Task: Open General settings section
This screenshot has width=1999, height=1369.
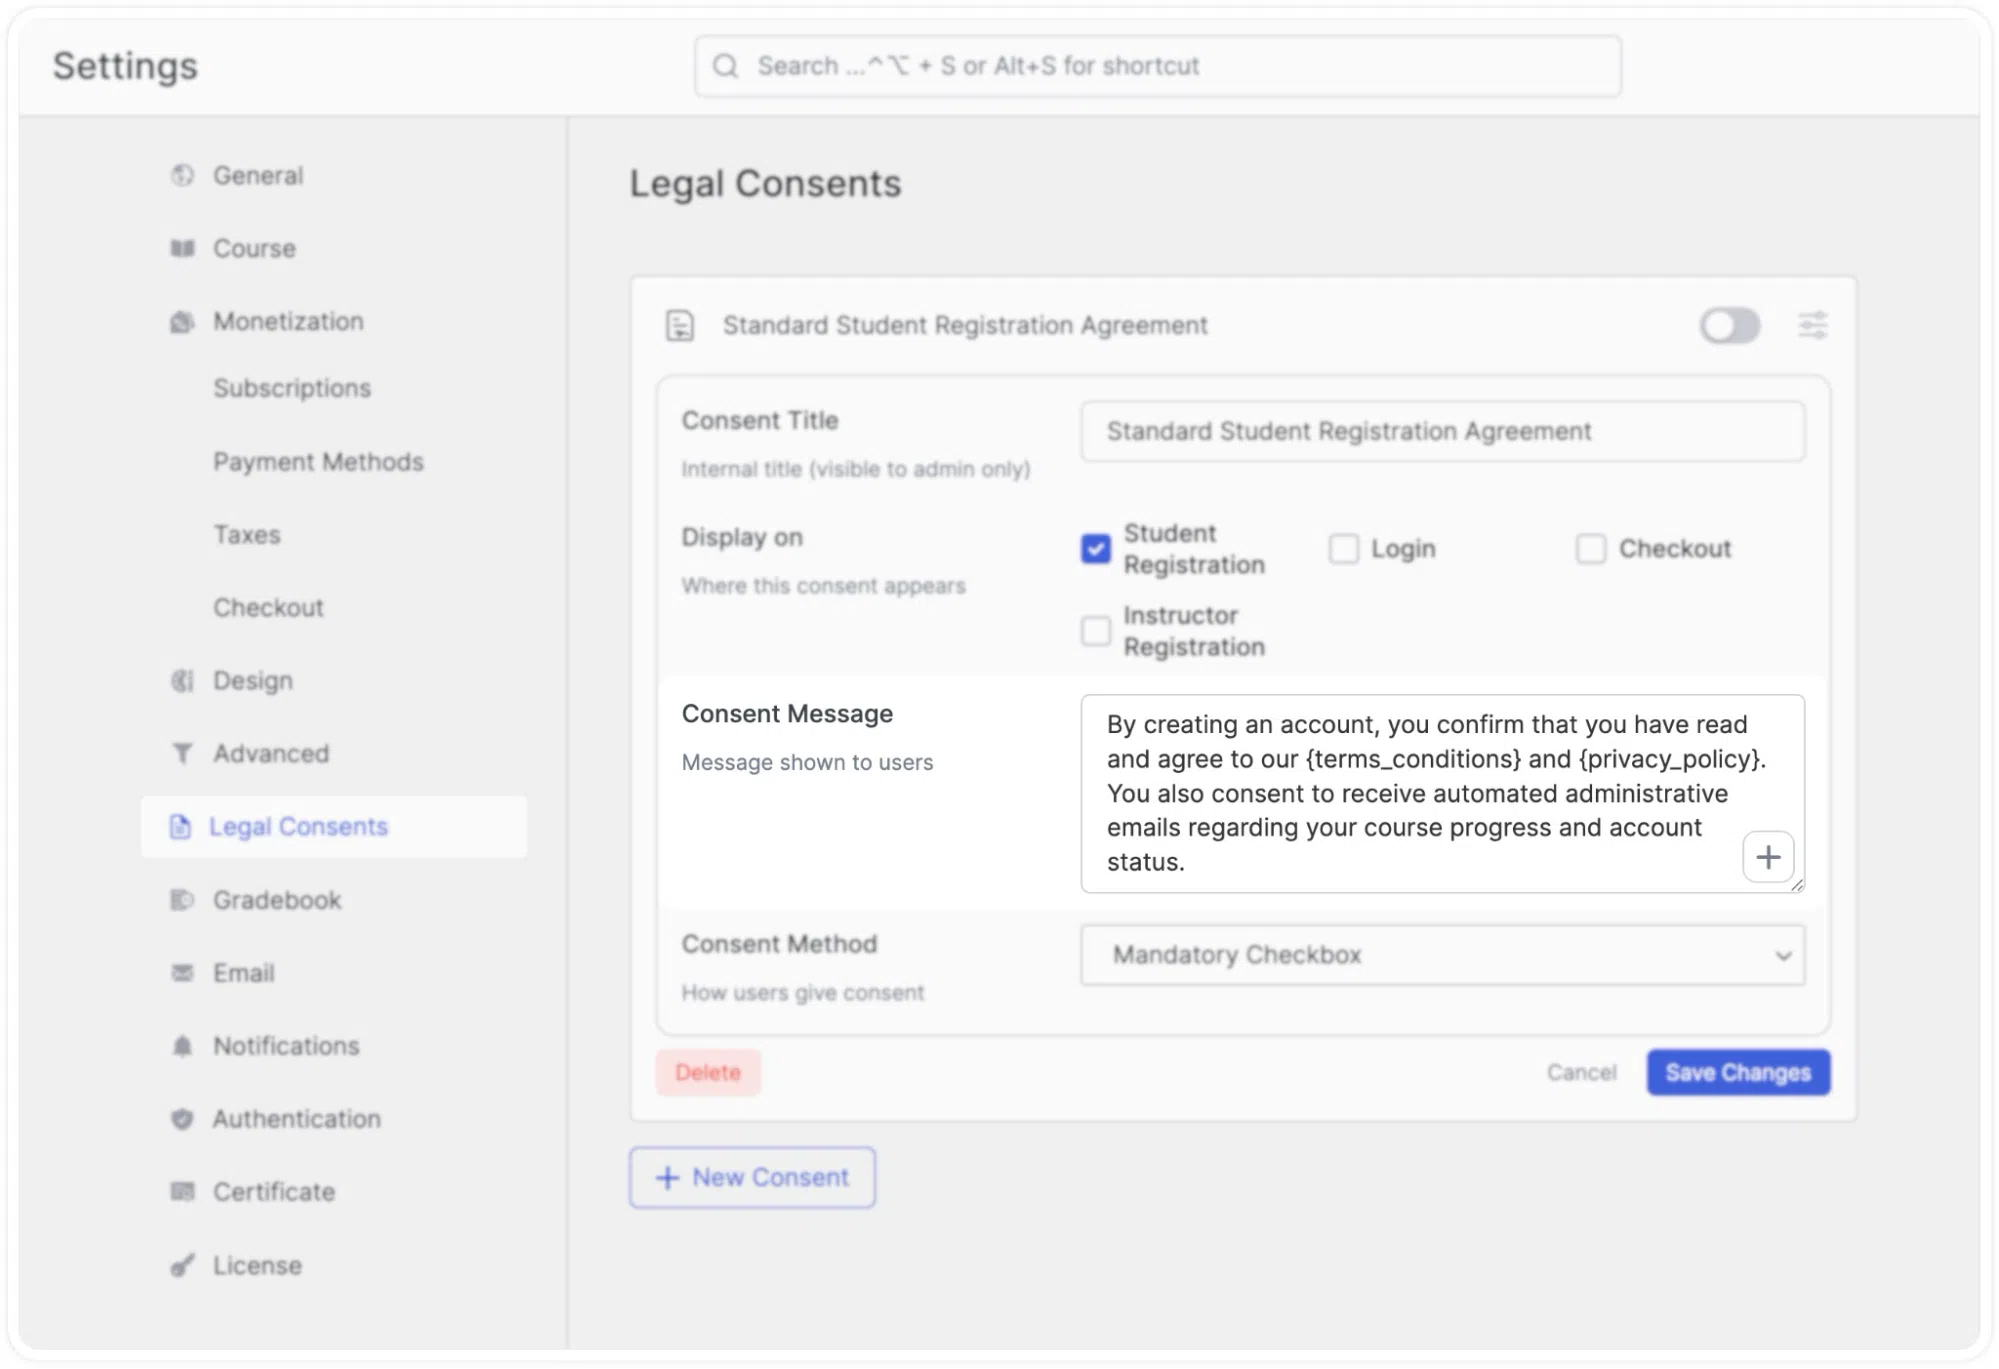Action: click(258, 175)
